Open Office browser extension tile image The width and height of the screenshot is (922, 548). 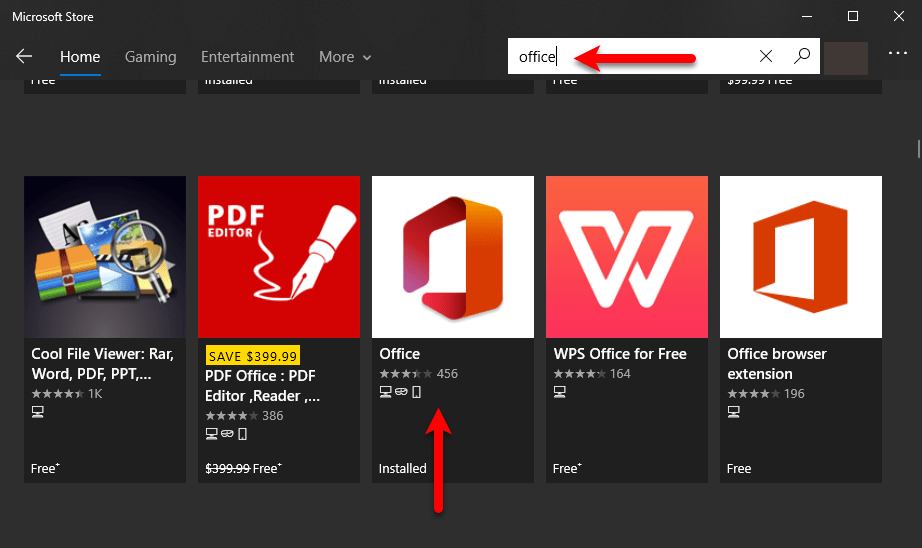(x=801, y=257)
